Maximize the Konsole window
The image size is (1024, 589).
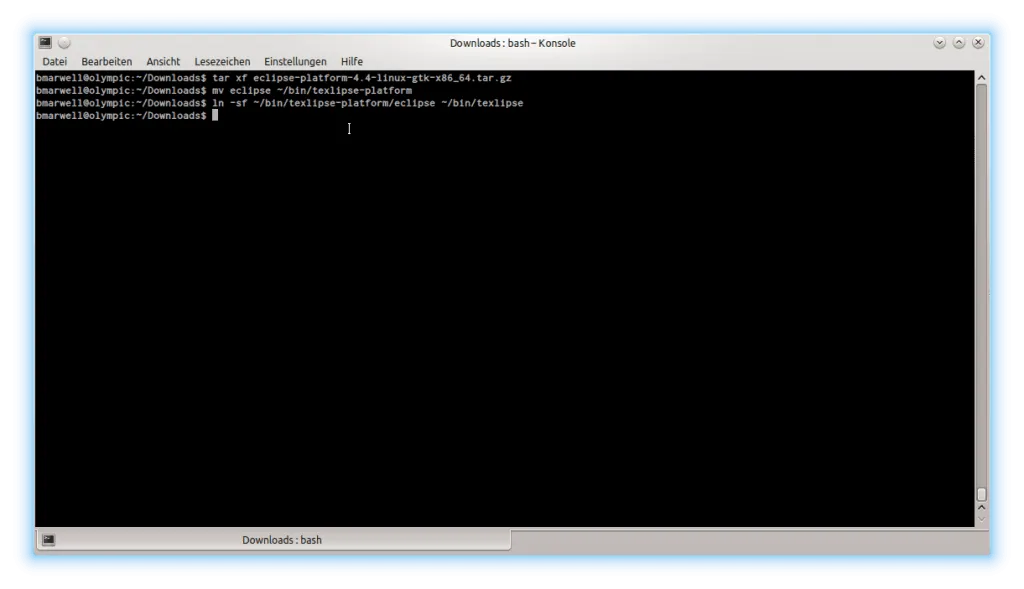(958, 43)
